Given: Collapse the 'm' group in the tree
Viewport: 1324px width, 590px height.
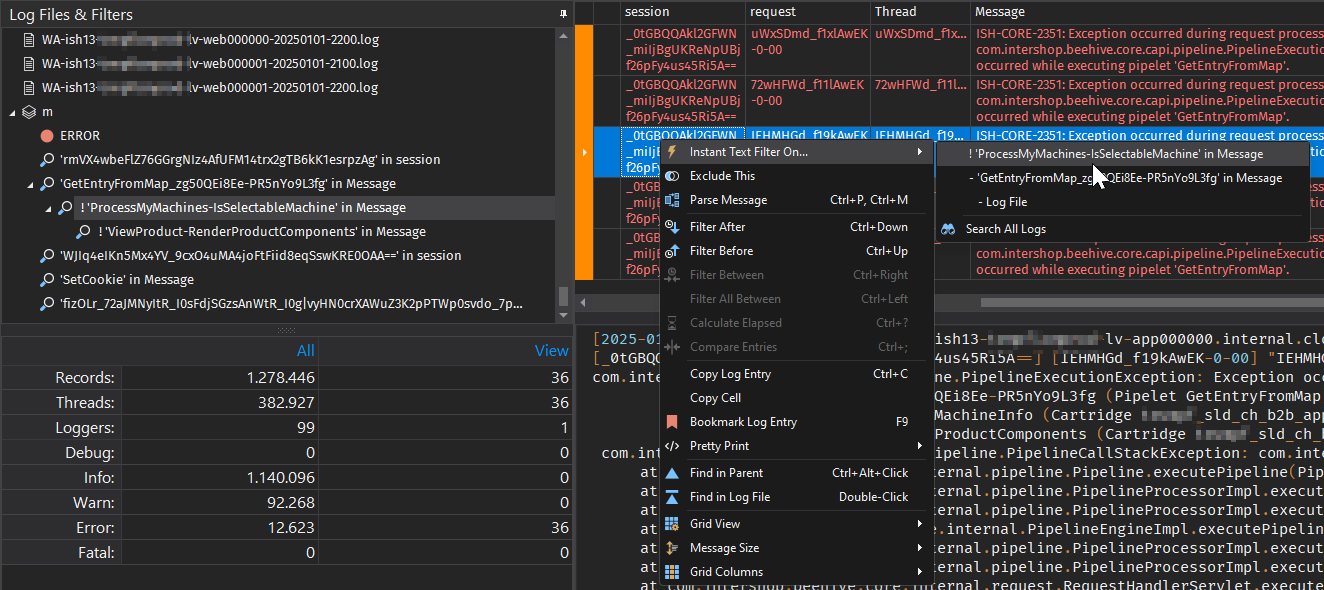Looking at the screenshot, I should [x=12, y=113].
